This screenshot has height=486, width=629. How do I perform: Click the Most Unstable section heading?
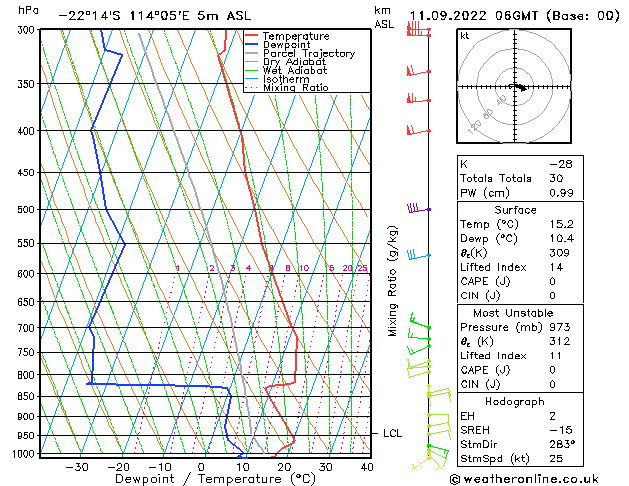tap(513, 313)
